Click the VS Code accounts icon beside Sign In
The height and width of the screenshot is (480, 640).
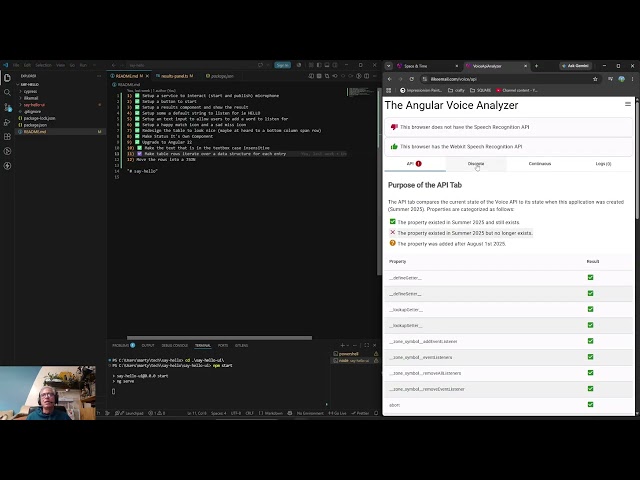pos(299,65)
